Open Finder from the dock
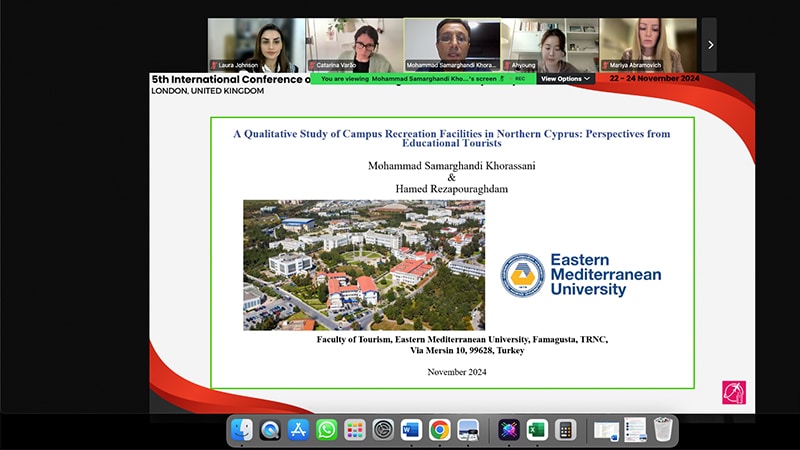The height and width of the screenshot is (450, 800). tap(242, 430)
